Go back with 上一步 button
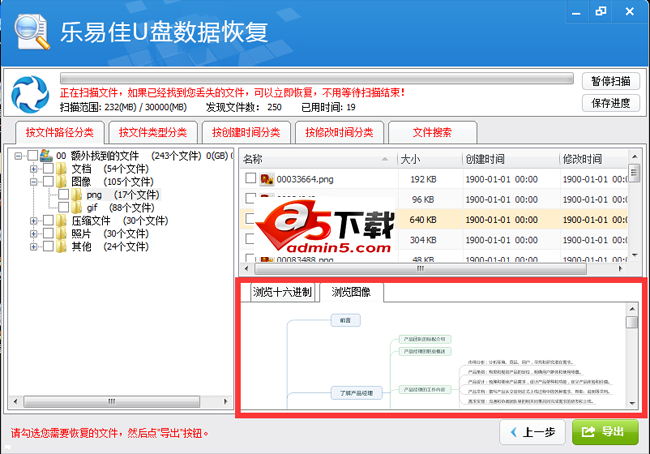Viewport: 650px width, 454px height. tap(533, 432)
